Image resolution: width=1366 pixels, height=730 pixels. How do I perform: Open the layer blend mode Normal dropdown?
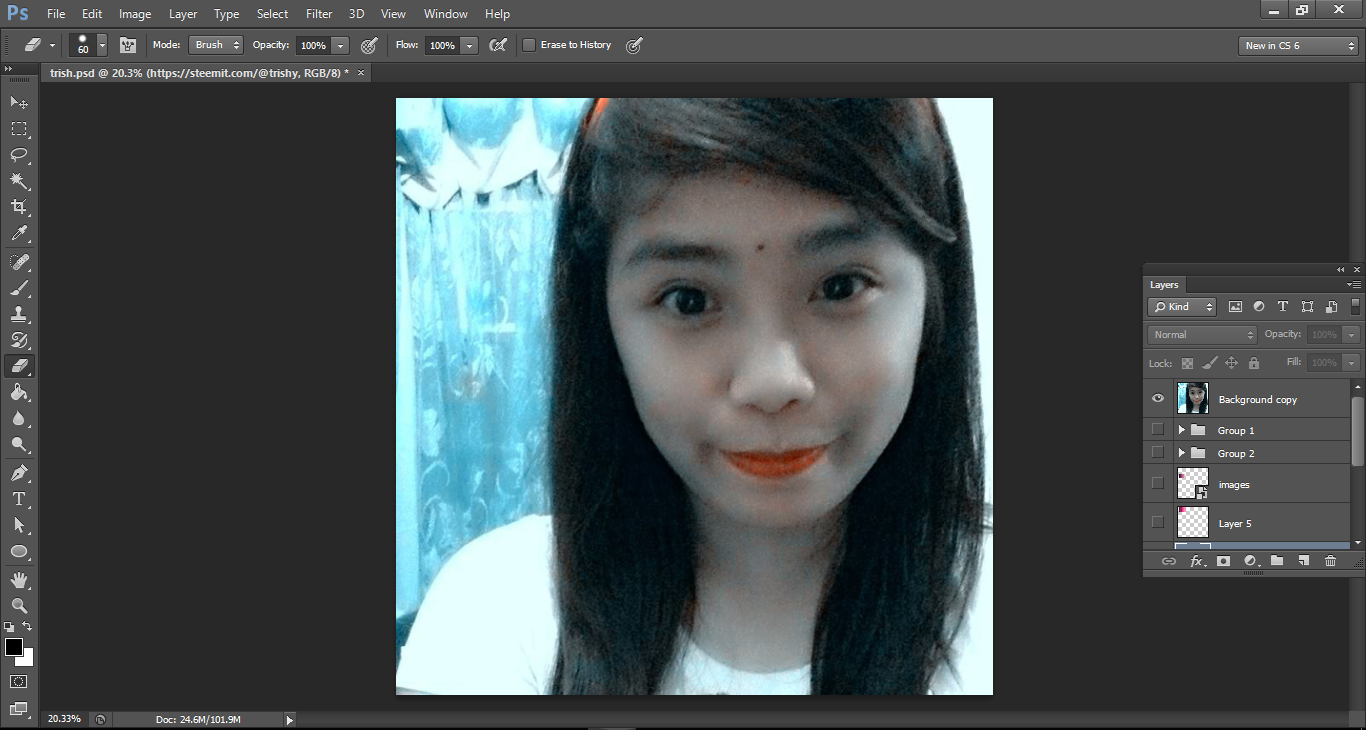click(x=1202, y=335)
